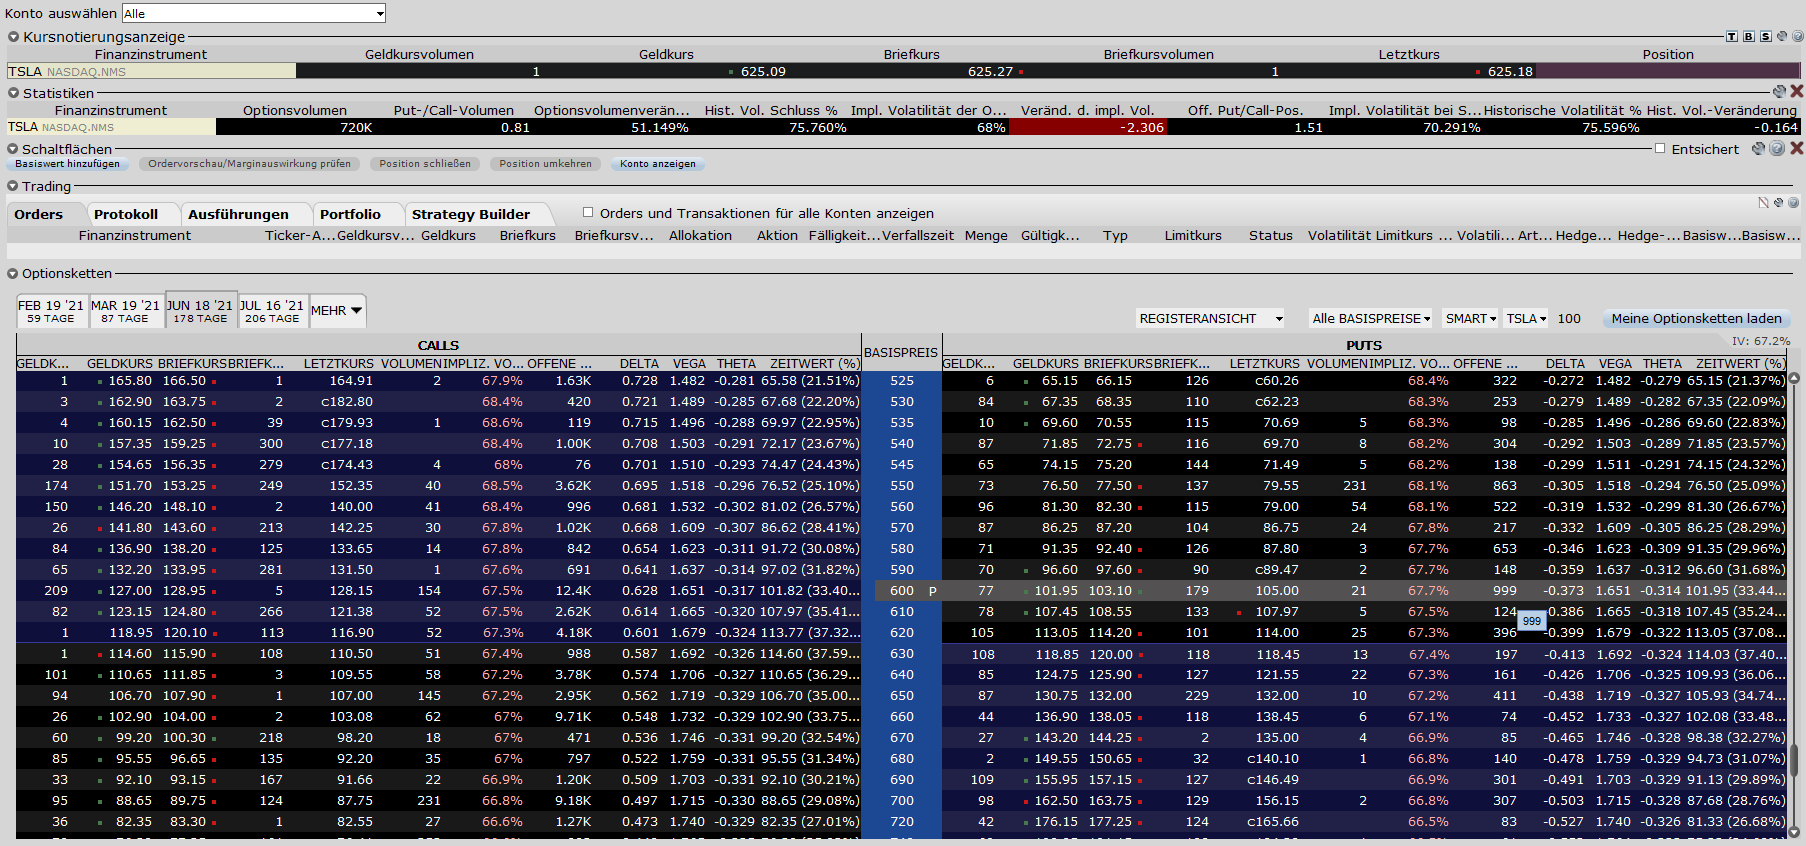Click the T icon in Kursnotierungsanzeige header

click(x=1732, y=37)
